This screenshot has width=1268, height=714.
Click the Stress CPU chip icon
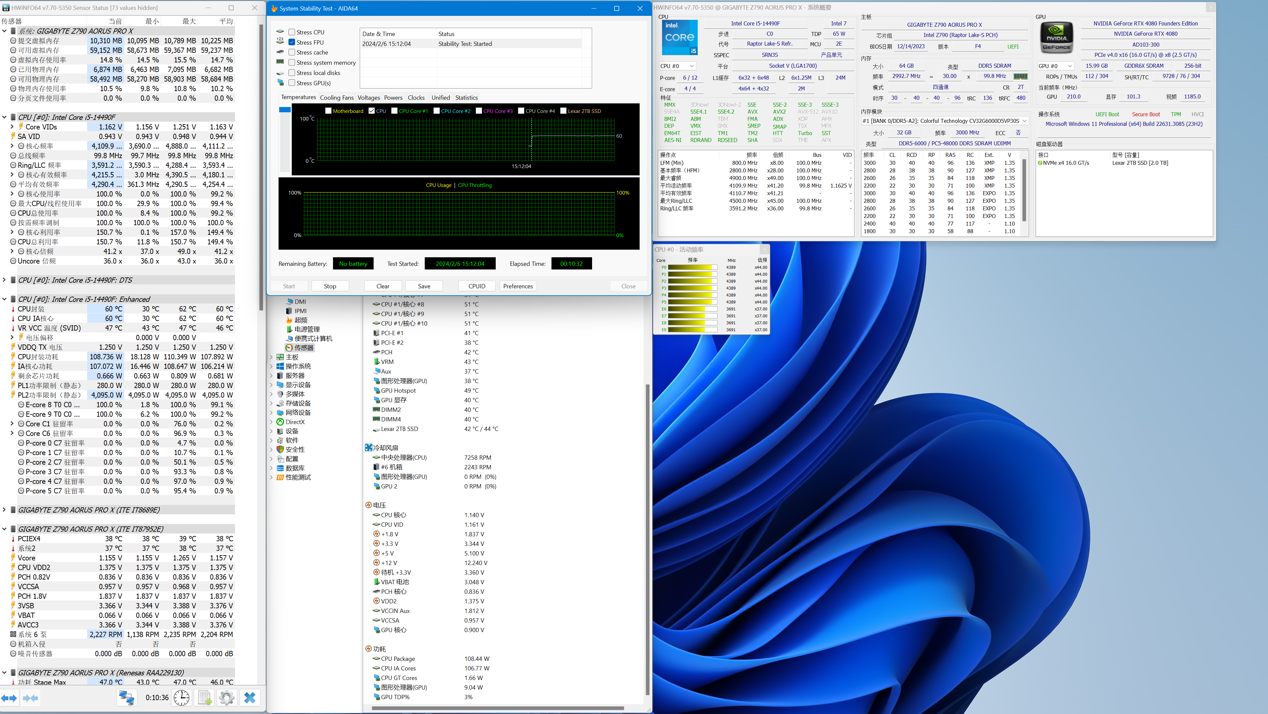click(x=280, y=32)
